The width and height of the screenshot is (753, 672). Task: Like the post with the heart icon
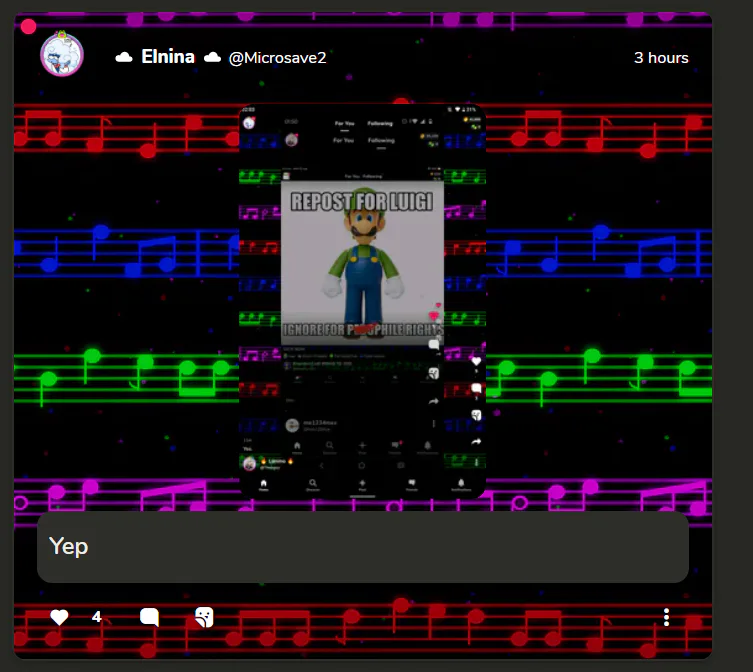point(59,617)
